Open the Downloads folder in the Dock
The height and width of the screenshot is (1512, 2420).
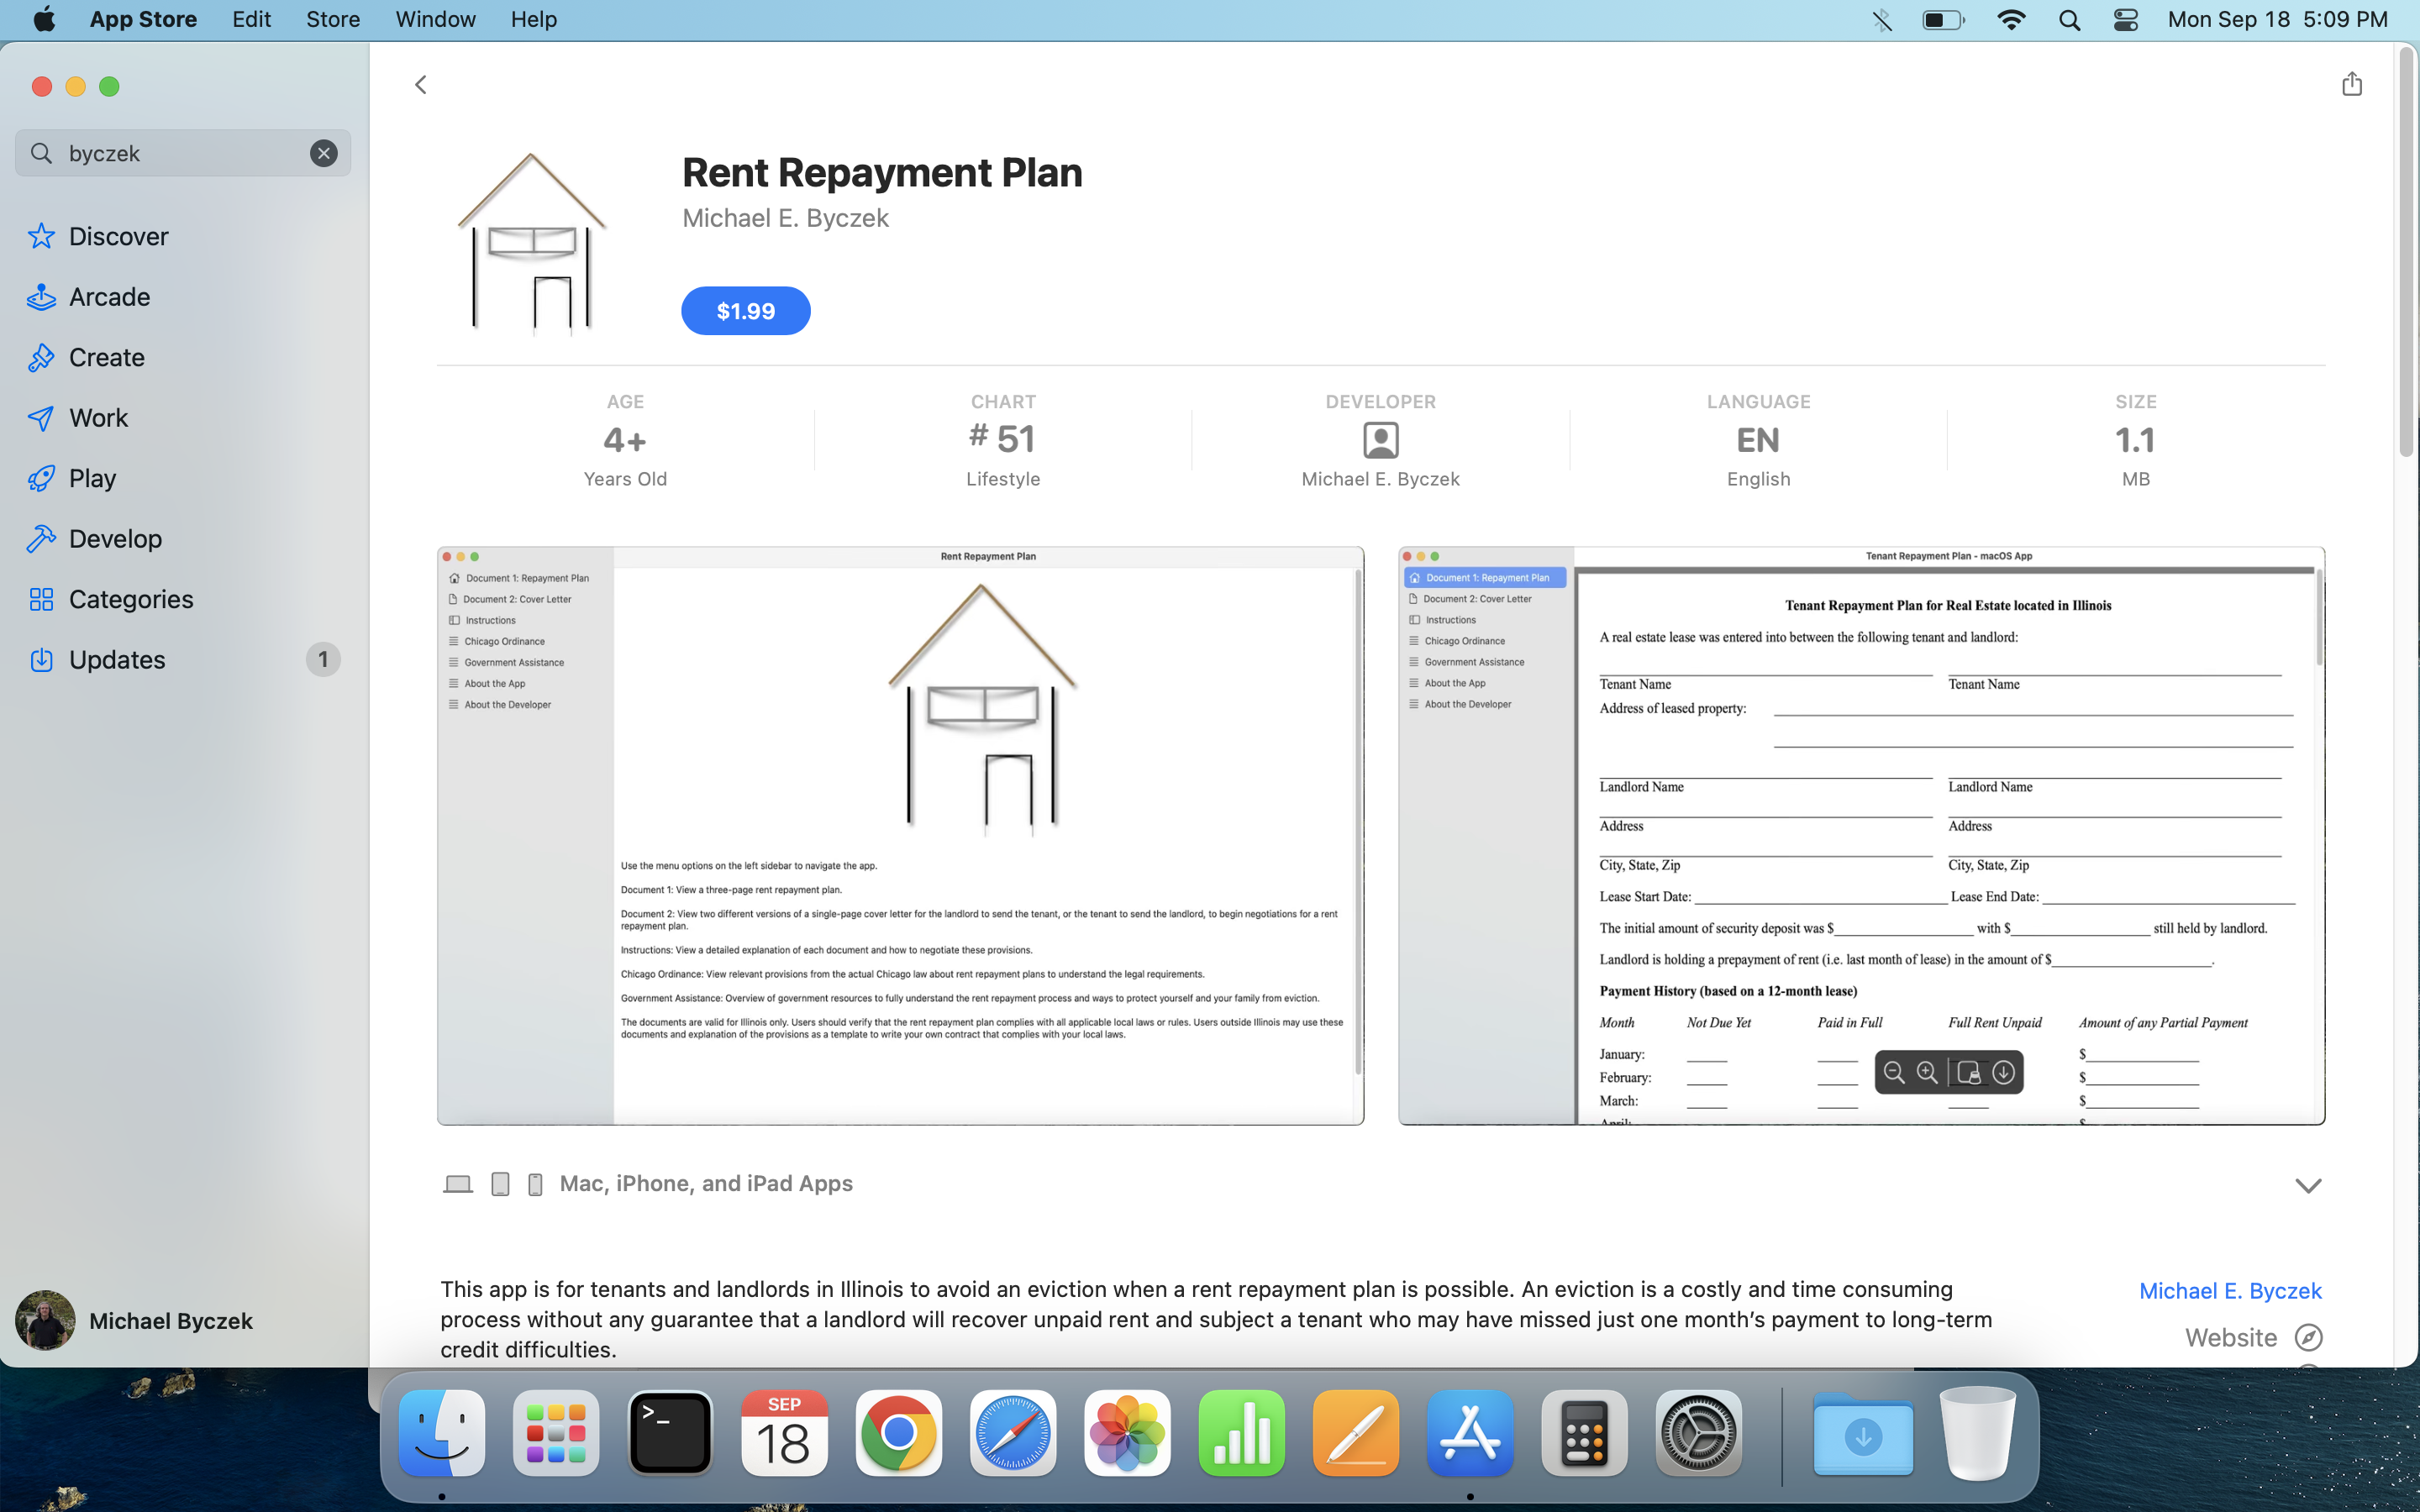pyautogui.click(x=1862, y=1433)
